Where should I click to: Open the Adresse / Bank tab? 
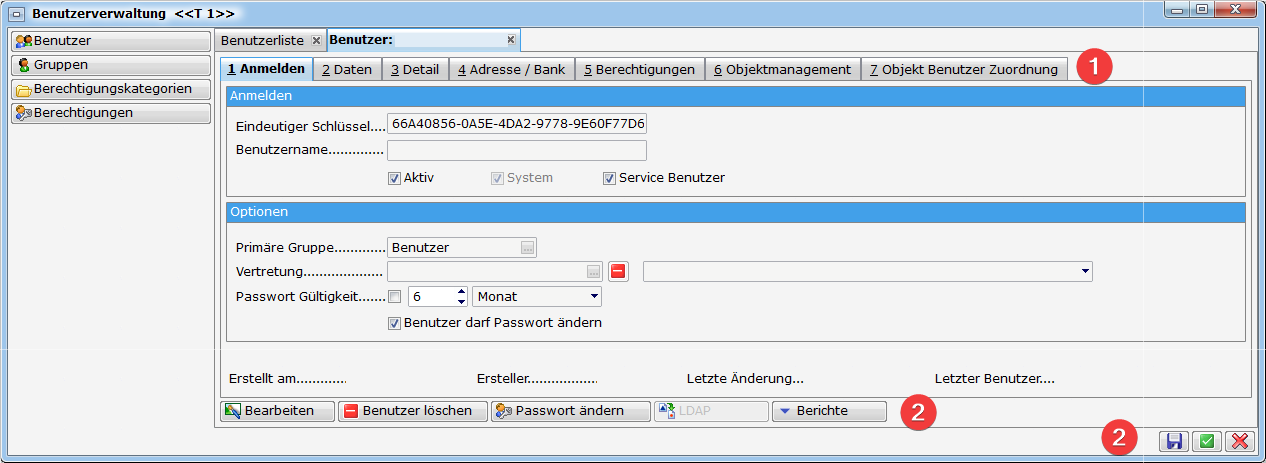point(511,69)
